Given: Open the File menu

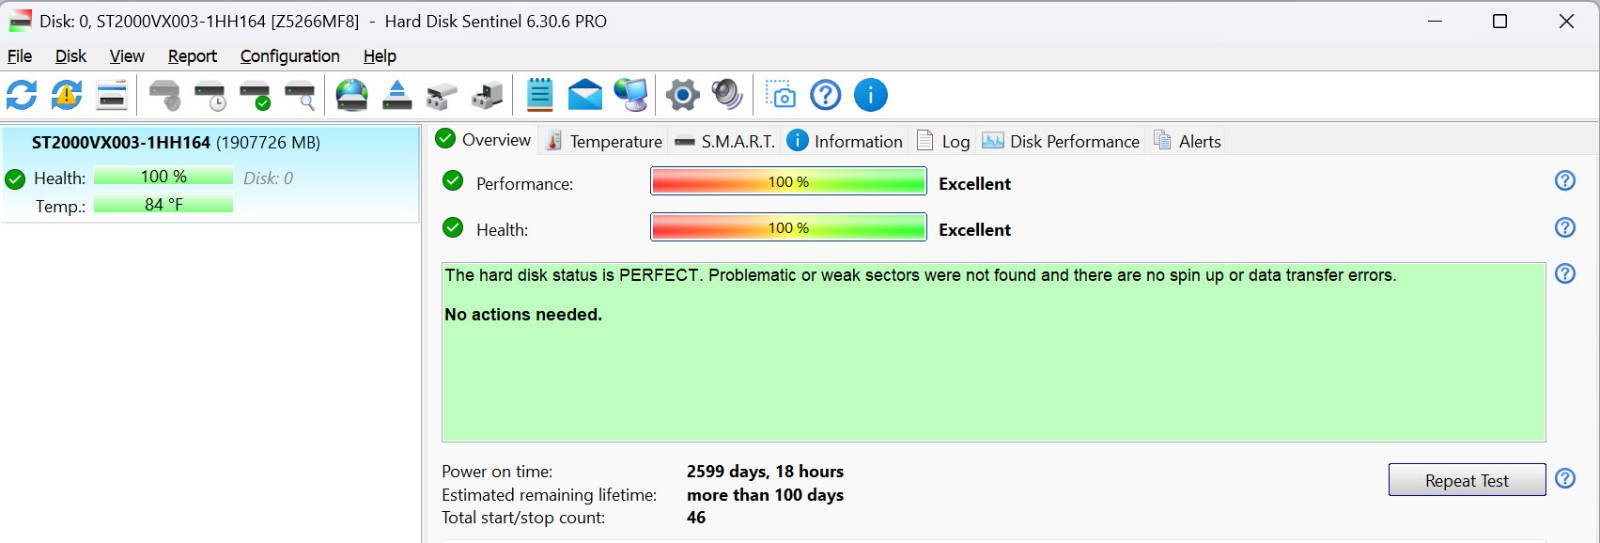Looking at the screenshot, I should 20,56.
